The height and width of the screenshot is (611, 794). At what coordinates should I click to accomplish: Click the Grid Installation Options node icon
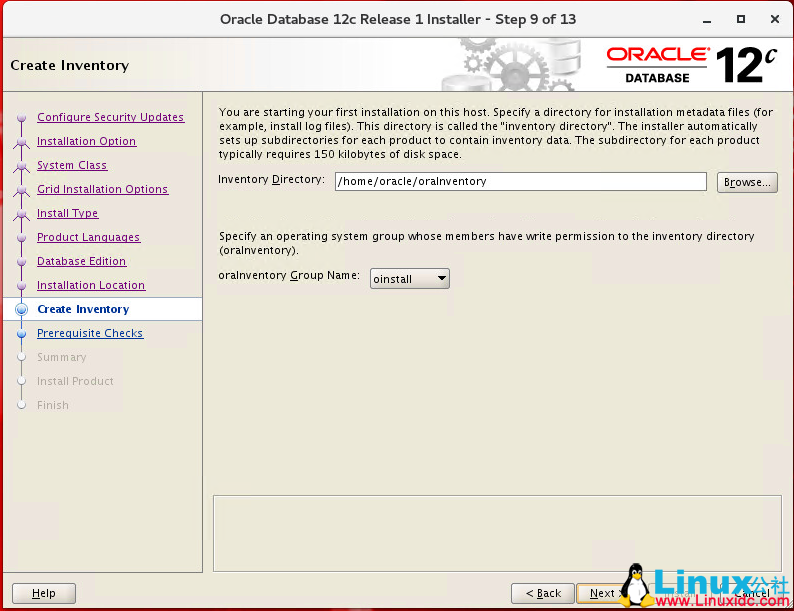pos(21,190)
